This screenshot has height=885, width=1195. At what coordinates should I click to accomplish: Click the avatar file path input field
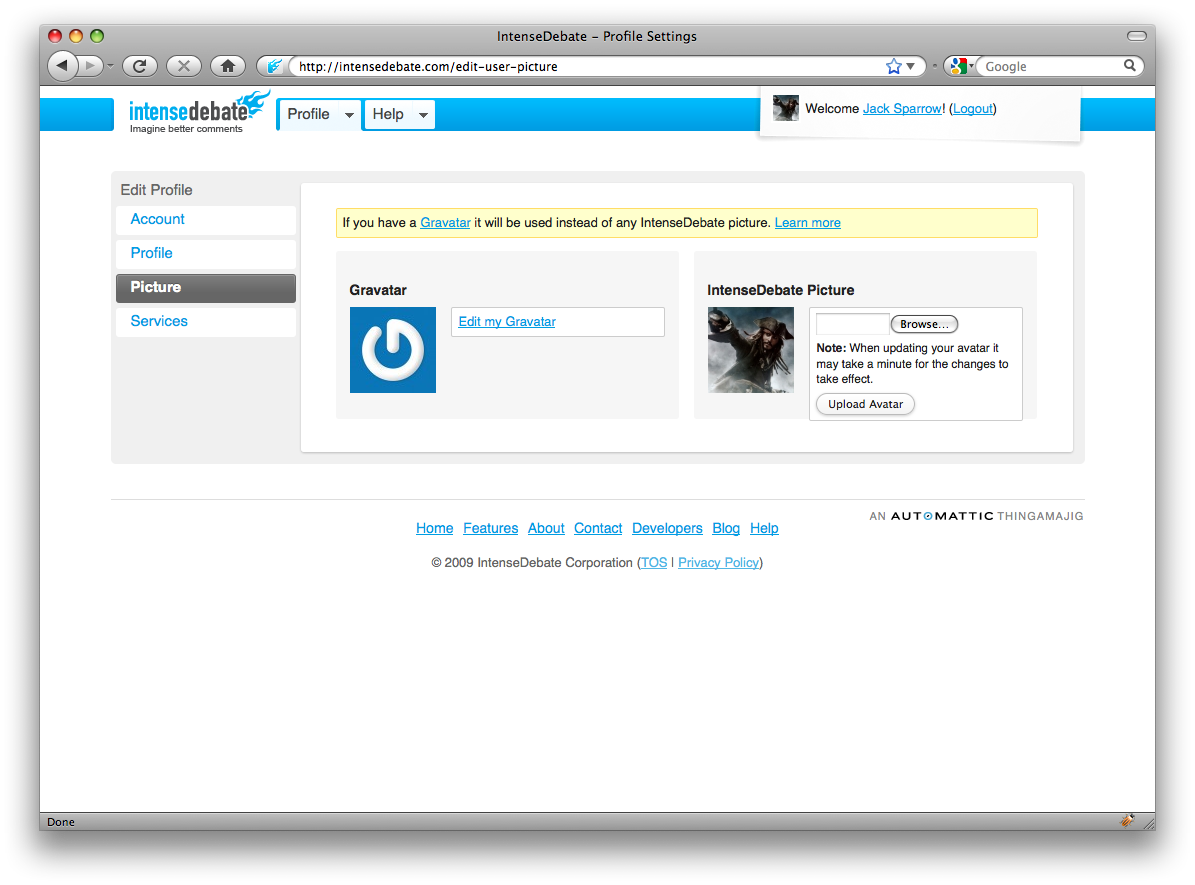tap(852, 324)
